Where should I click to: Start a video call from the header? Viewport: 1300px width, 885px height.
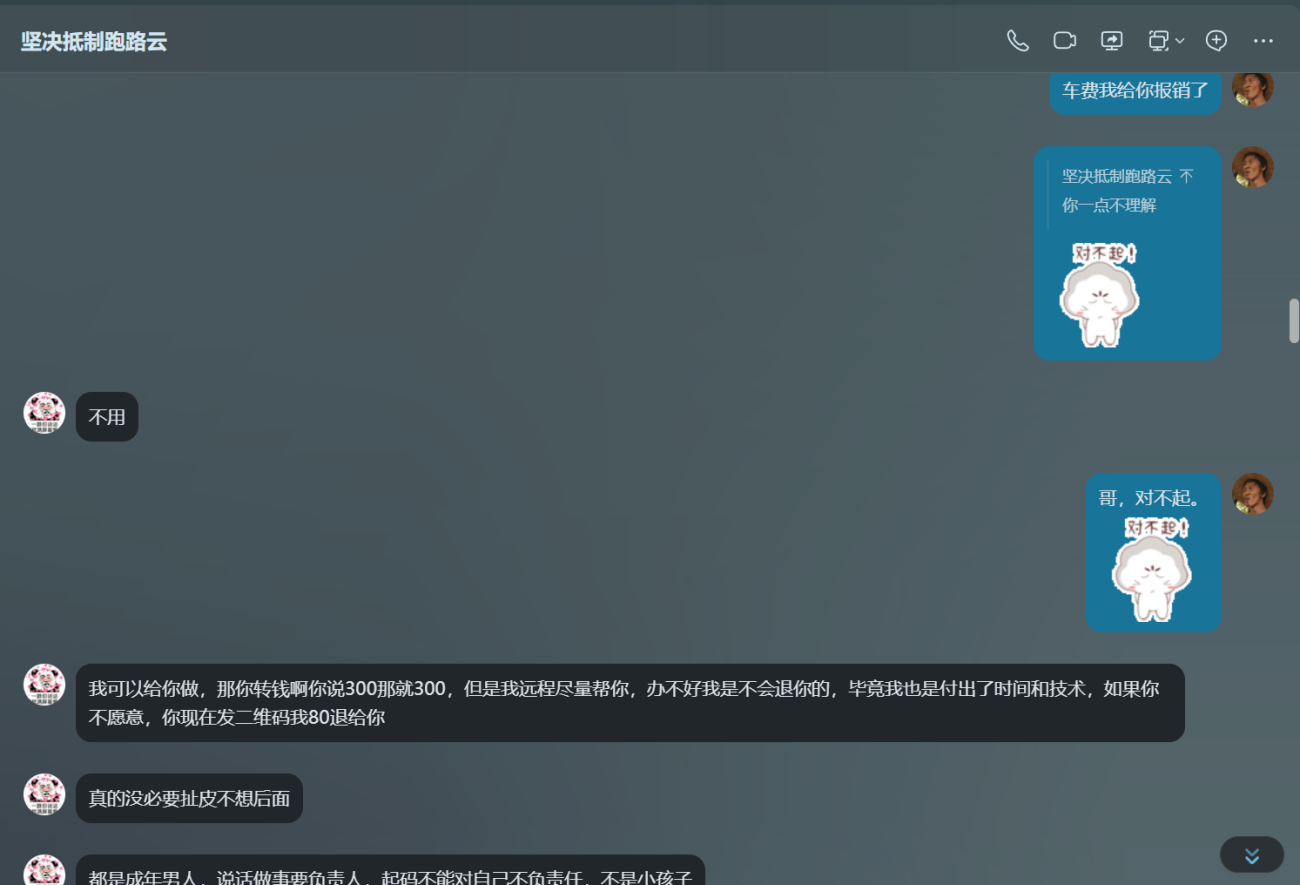(x=1064, y=41)
